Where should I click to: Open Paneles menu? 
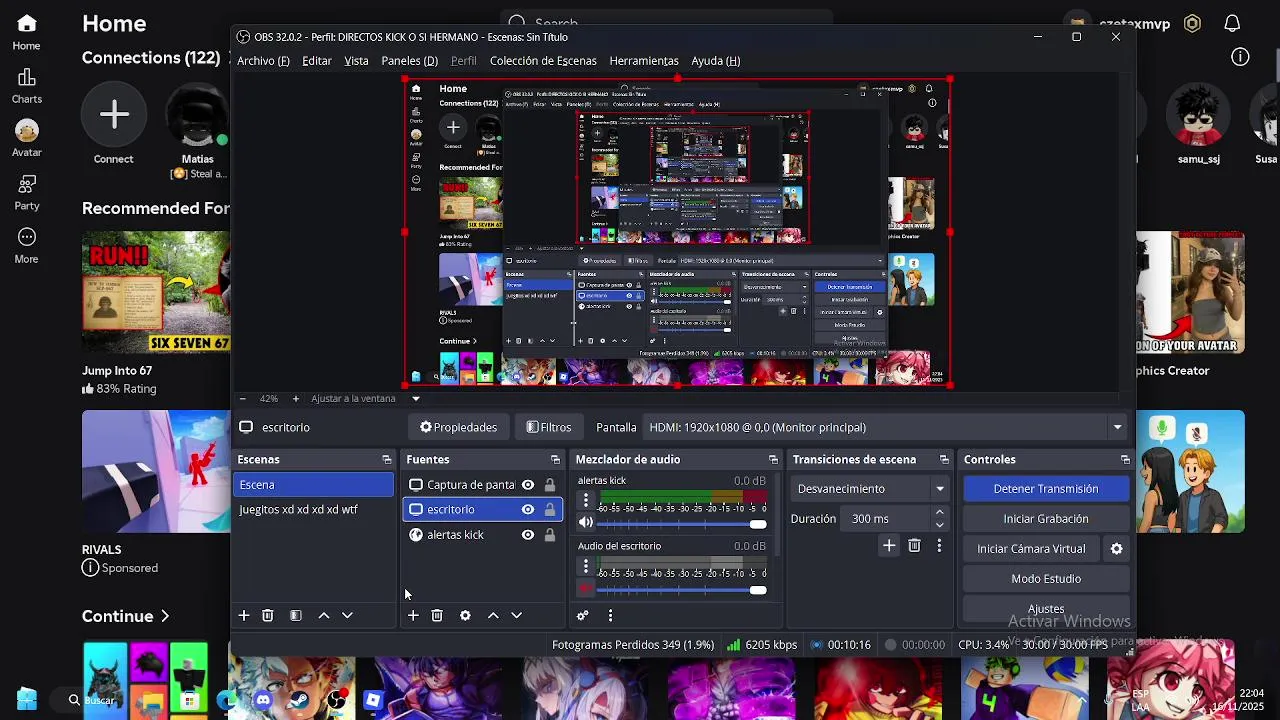click(410, 61)
